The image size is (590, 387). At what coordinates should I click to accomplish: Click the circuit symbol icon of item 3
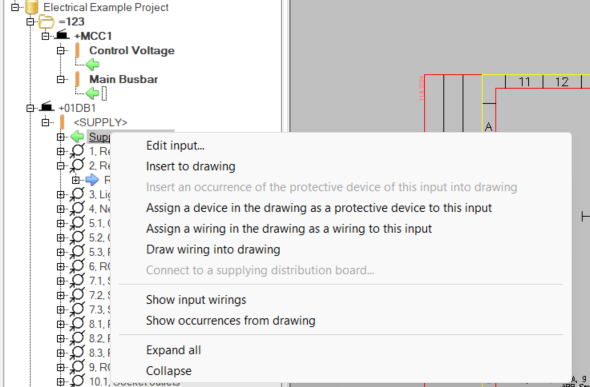tap(77, 194)
